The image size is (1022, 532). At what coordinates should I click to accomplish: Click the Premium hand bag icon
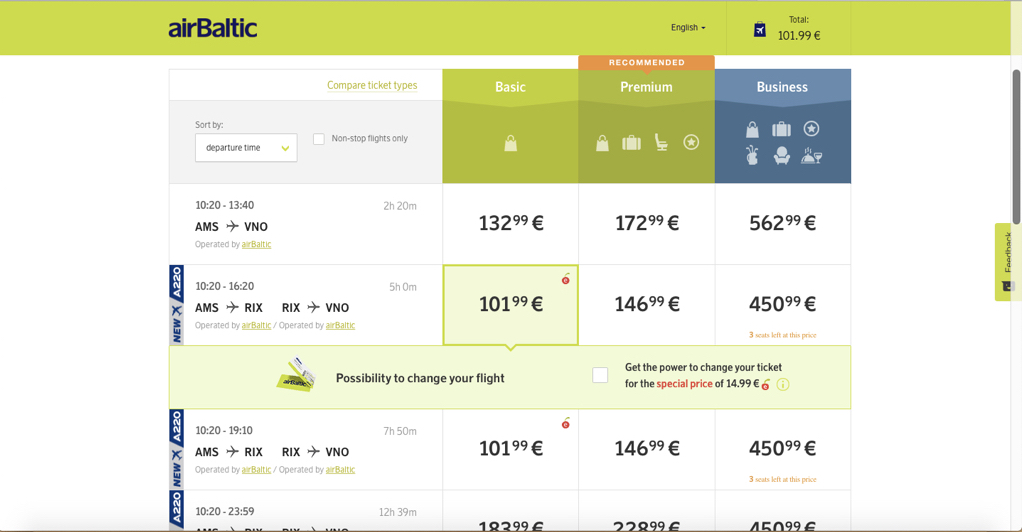[x=602, y=143]
